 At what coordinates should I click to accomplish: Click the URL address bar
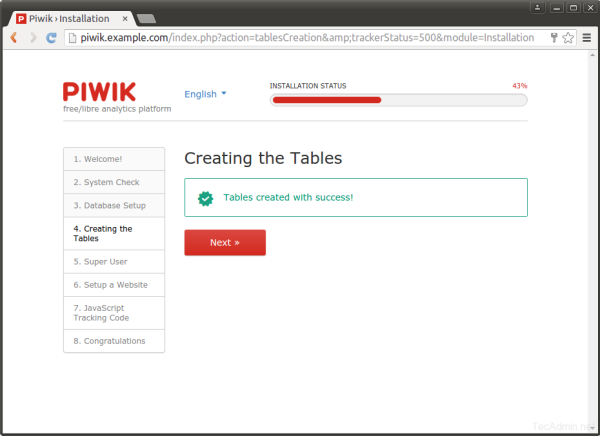click(300, 38)
